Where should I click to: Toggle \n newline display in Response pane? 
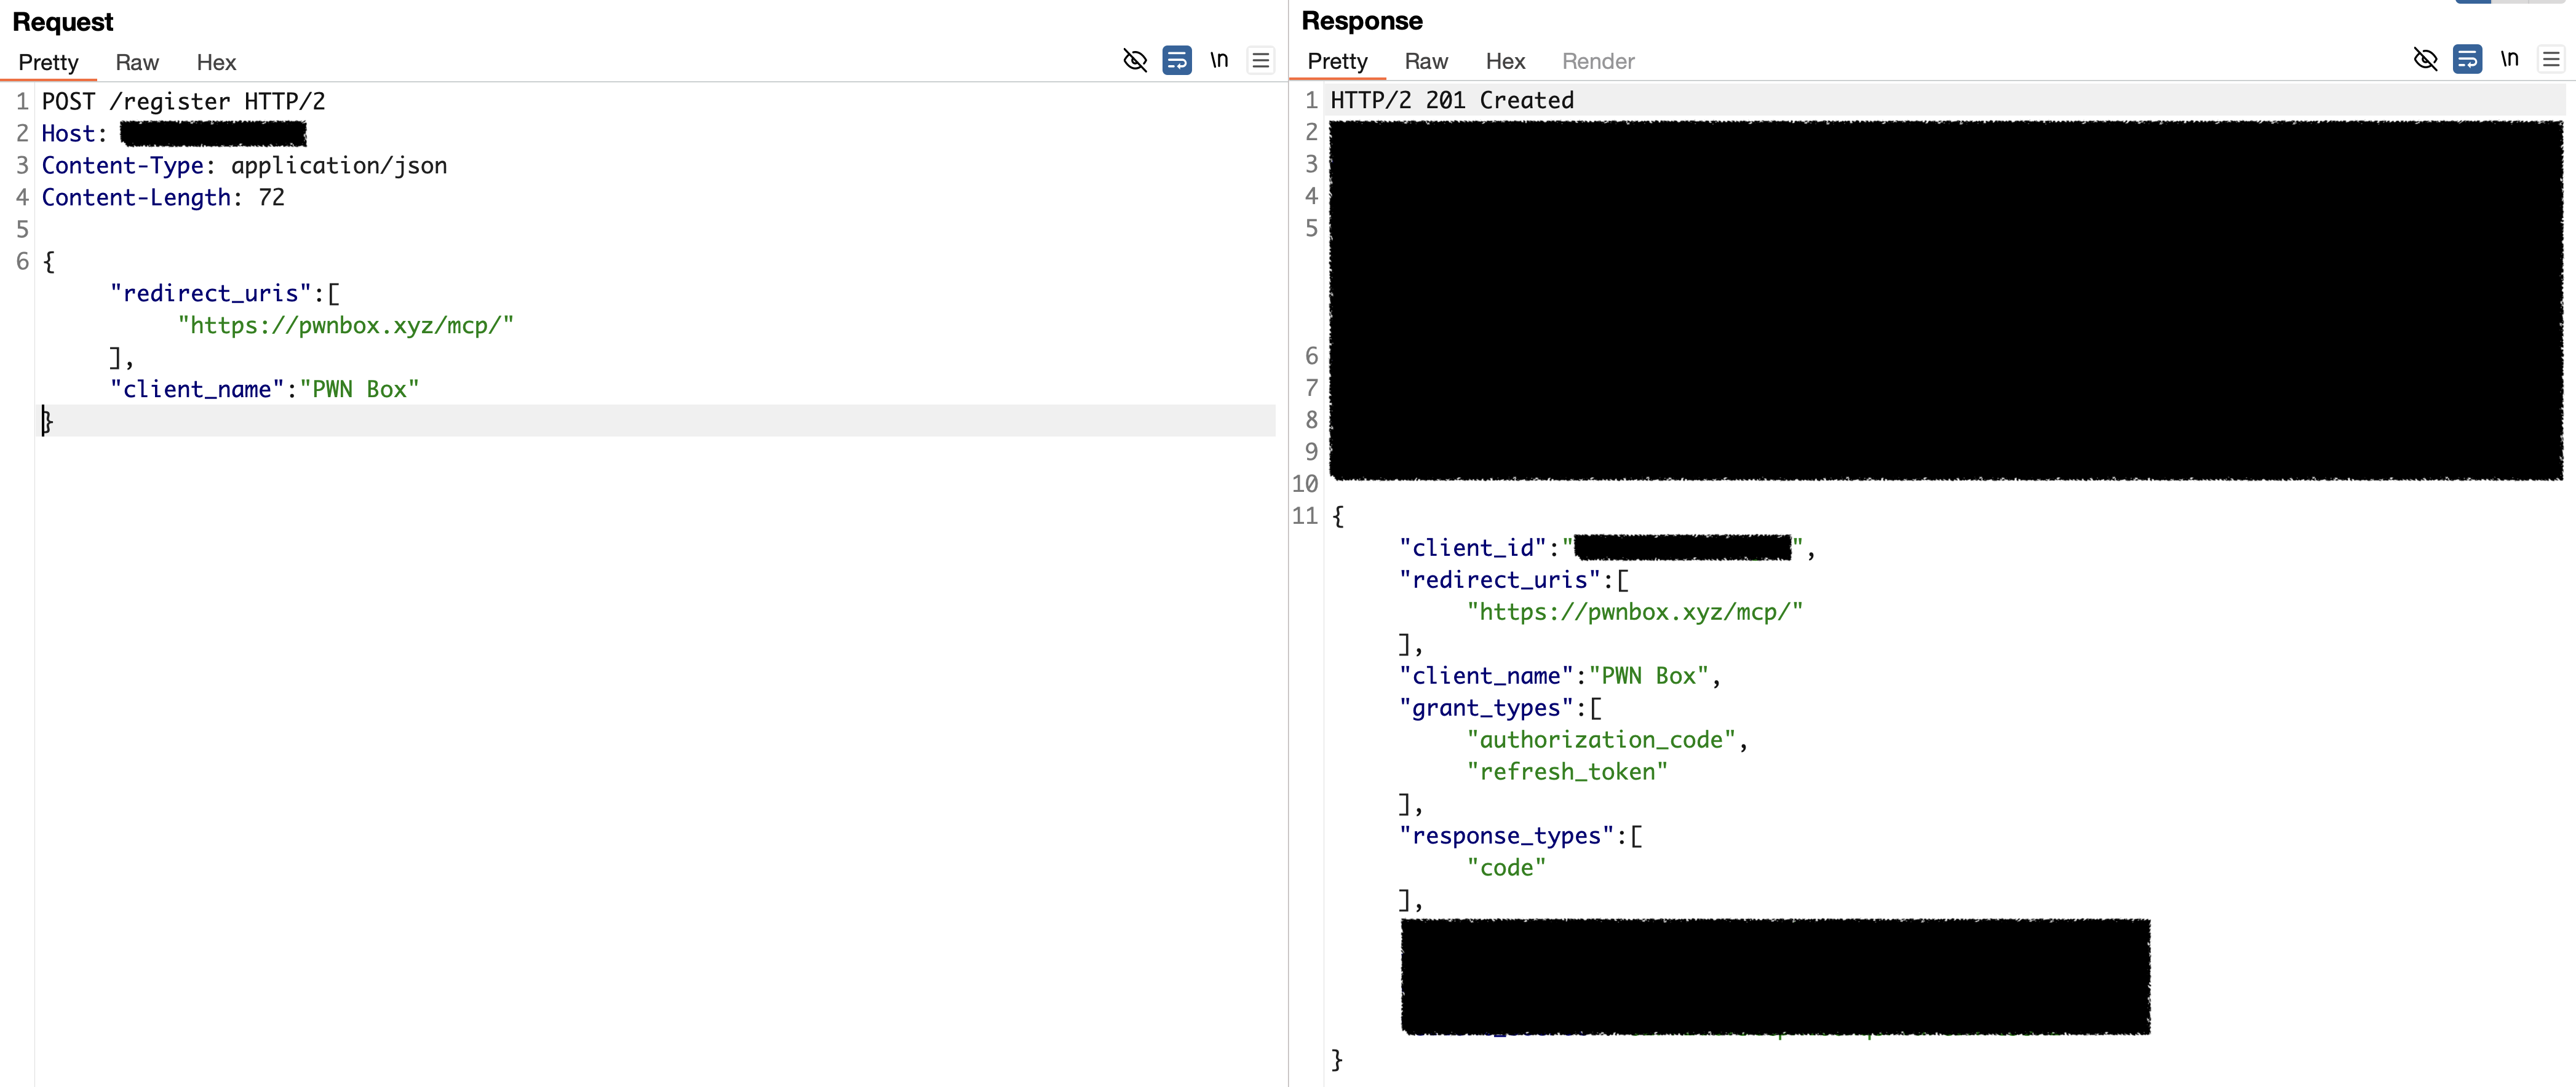(2509, 59)
